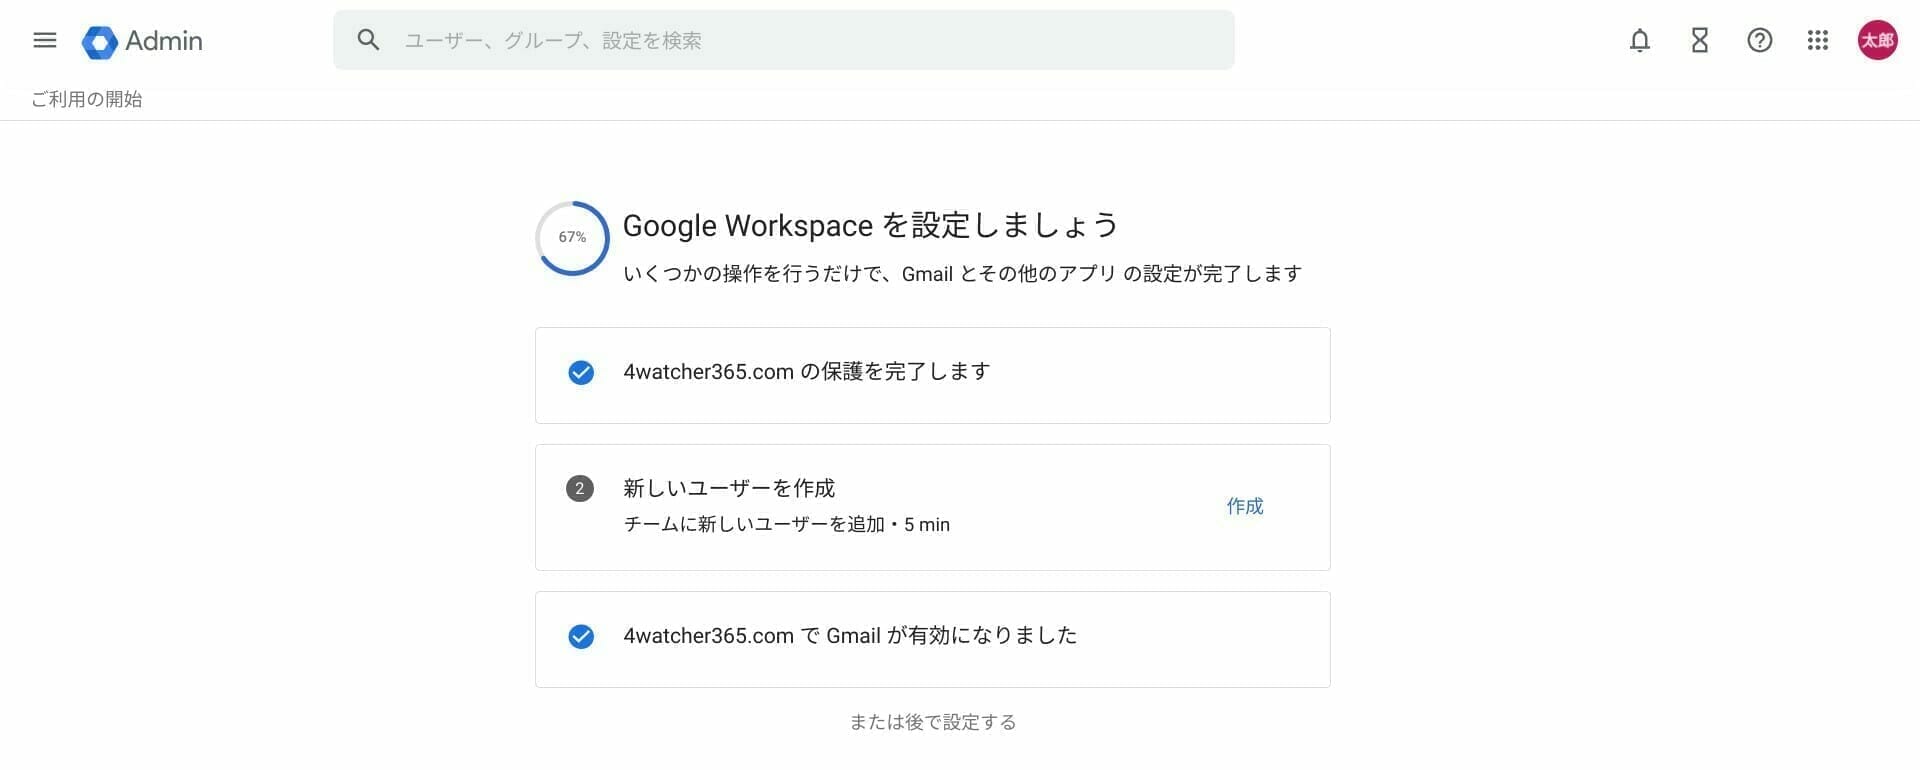The width and height of the screenshot is (1920, 770).
Task: Click the checkmark for domain protection step
Action: tap(581, 372)
